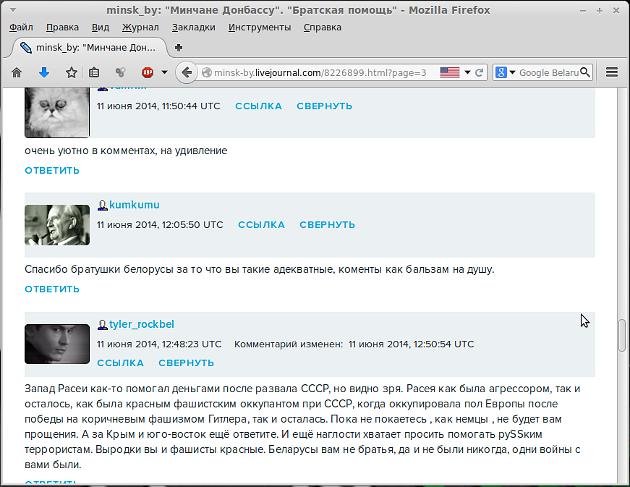
Task: Click the search magnifier icon
Action: 584,72
